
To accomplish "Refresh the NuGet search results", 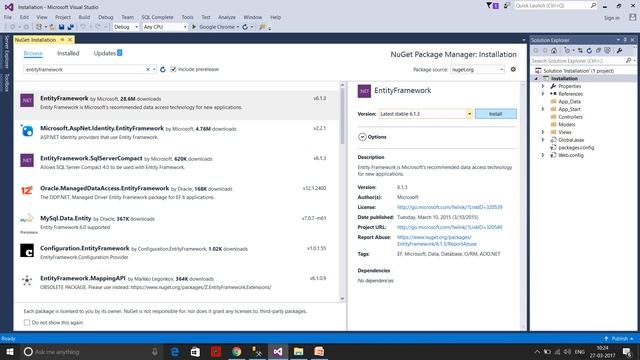I will 163,69.
